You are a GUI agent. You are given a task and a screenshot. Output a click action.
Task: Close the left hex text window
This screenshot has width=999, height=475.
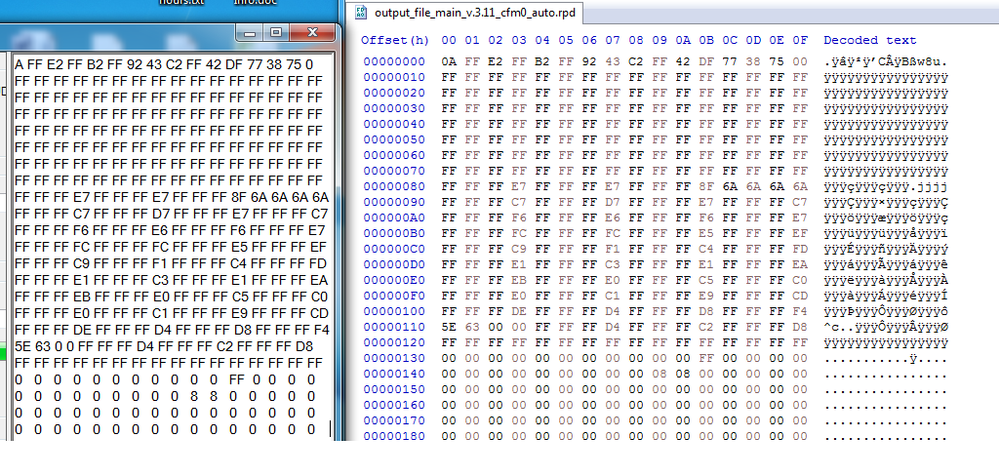click(312, 32)
